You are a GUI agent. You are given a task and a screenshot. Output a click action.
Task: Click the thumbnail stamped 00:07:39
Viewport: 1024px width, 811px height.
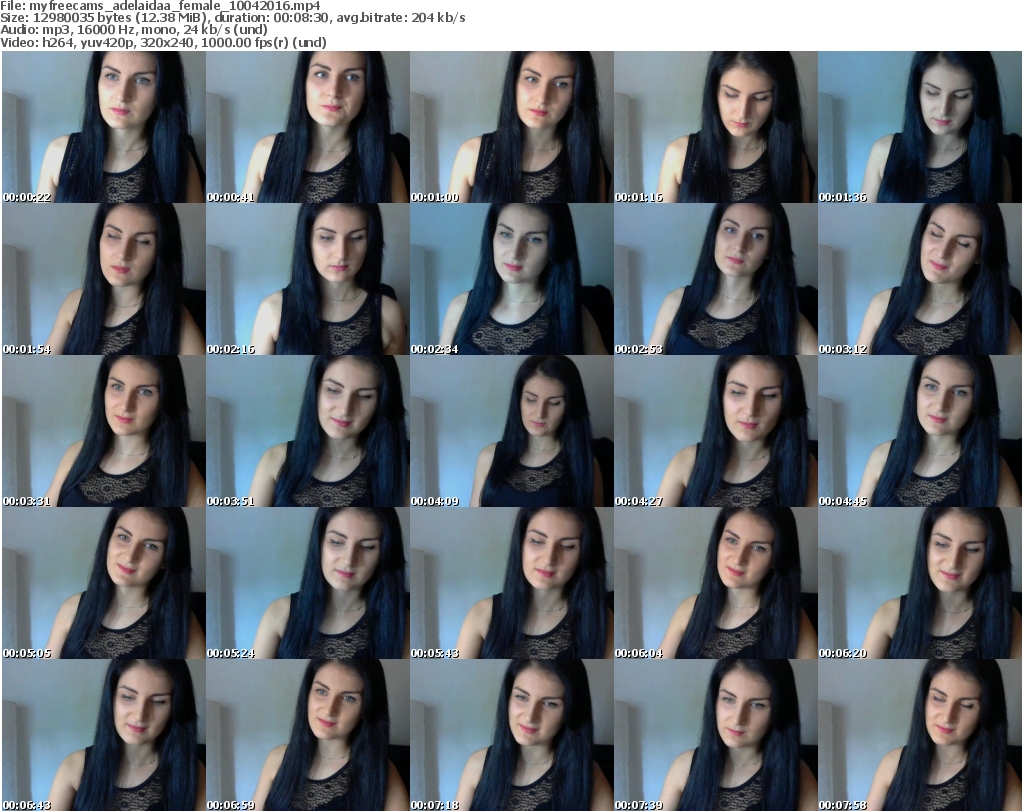coord(716,735)
